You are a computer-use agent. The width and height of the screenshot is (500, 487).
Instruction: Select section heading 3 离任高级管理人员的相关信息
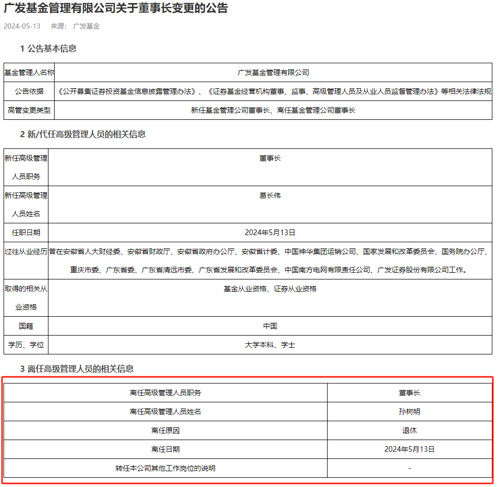pyautogui.click(x=77, y=369)
